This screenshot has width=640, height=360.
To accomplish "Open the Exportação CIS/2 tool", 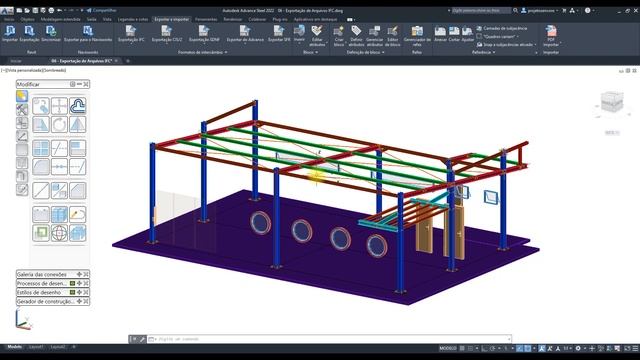I will 167,33.
